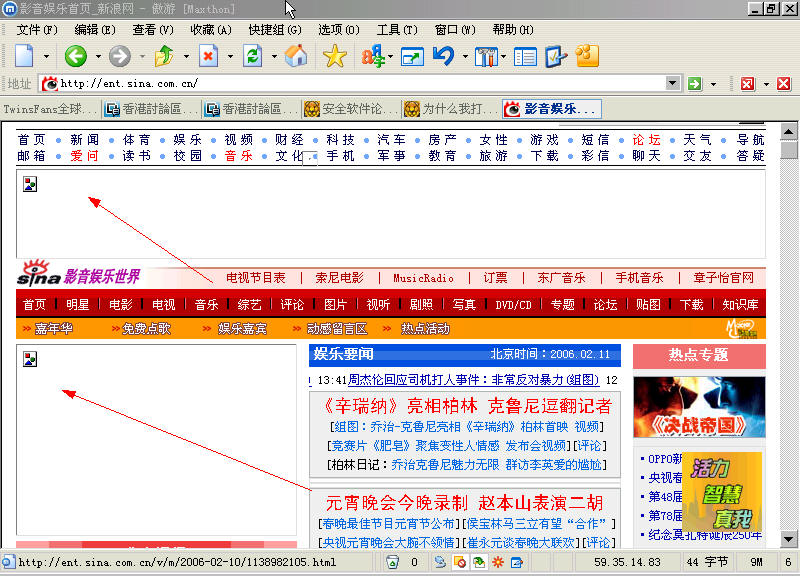This screenshot has height=576, width=800.
Task: Open dropdown arrow beside Up folder icon
Action: point(186,56)
